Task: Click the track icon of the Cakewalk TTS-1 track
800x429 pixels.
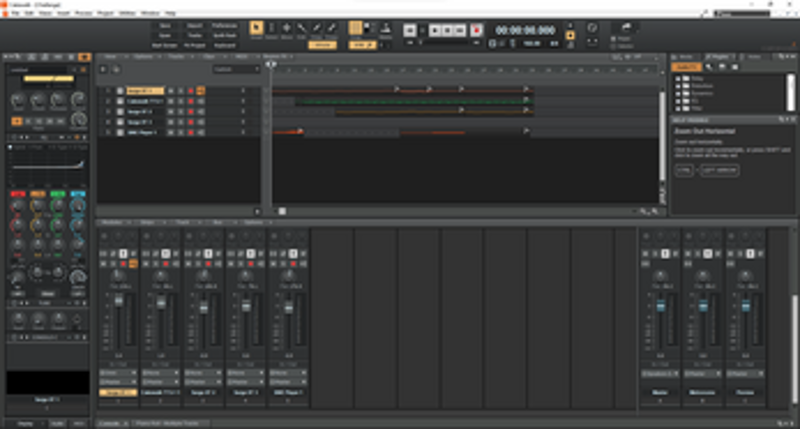Action: (120, 101)
